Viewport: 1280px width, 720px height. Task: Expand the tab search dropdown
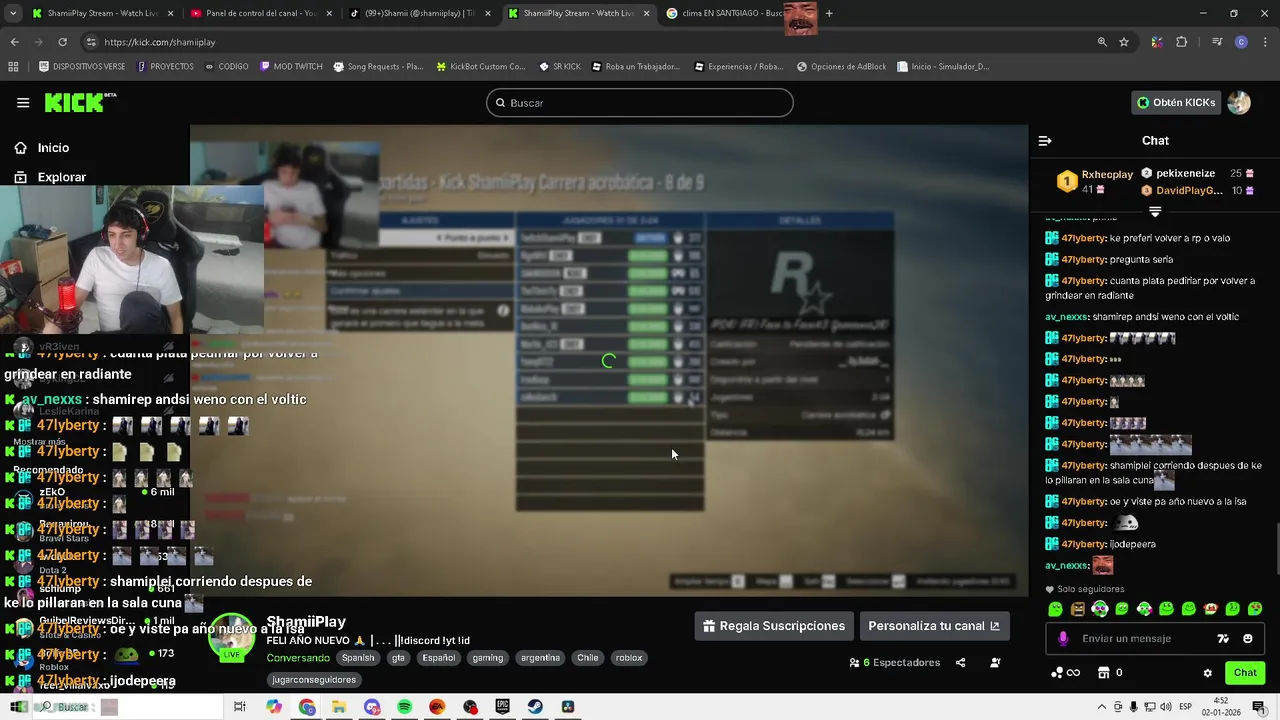[x=13, y=13]
